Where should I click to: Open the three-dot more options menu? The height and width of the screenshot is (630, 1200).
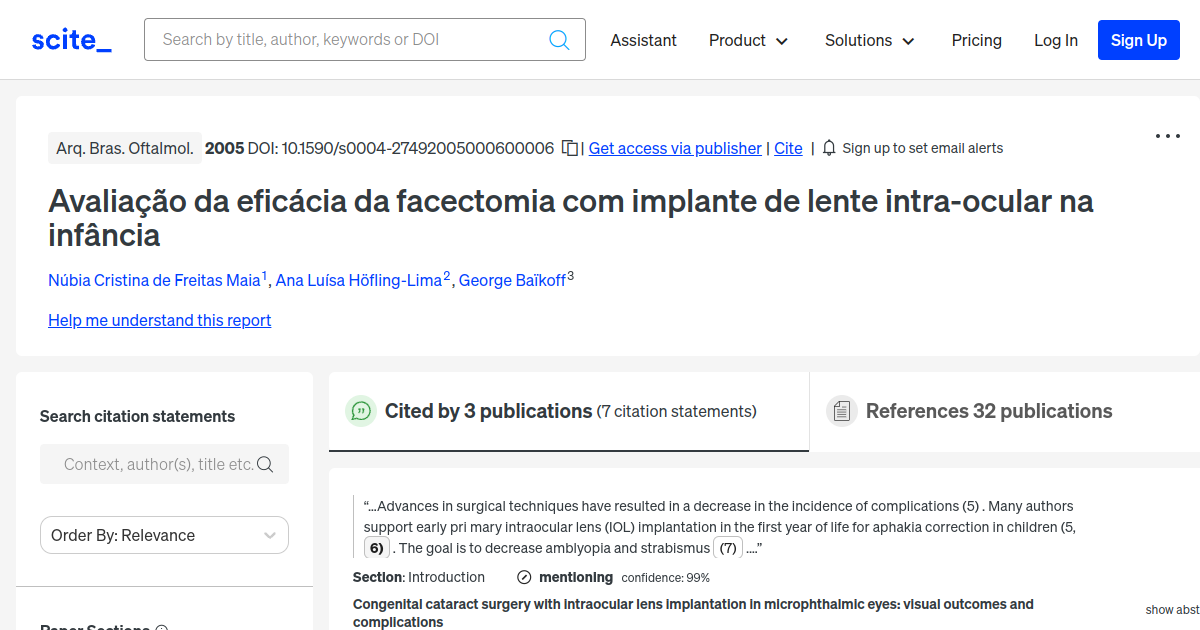[x=1167, y=136]
